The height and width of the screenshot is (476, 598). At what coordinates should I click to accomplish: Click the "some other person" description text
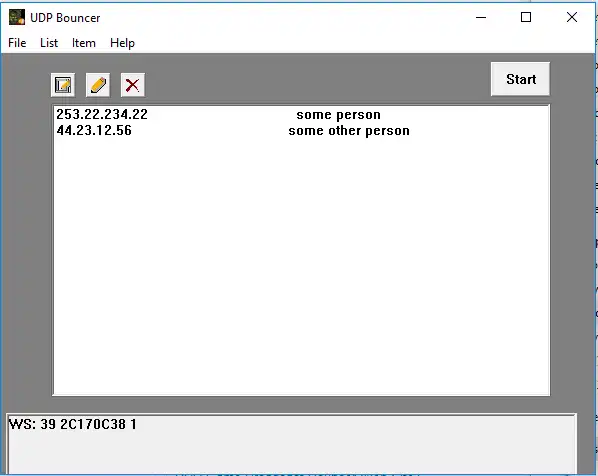[x=349, y=130]
